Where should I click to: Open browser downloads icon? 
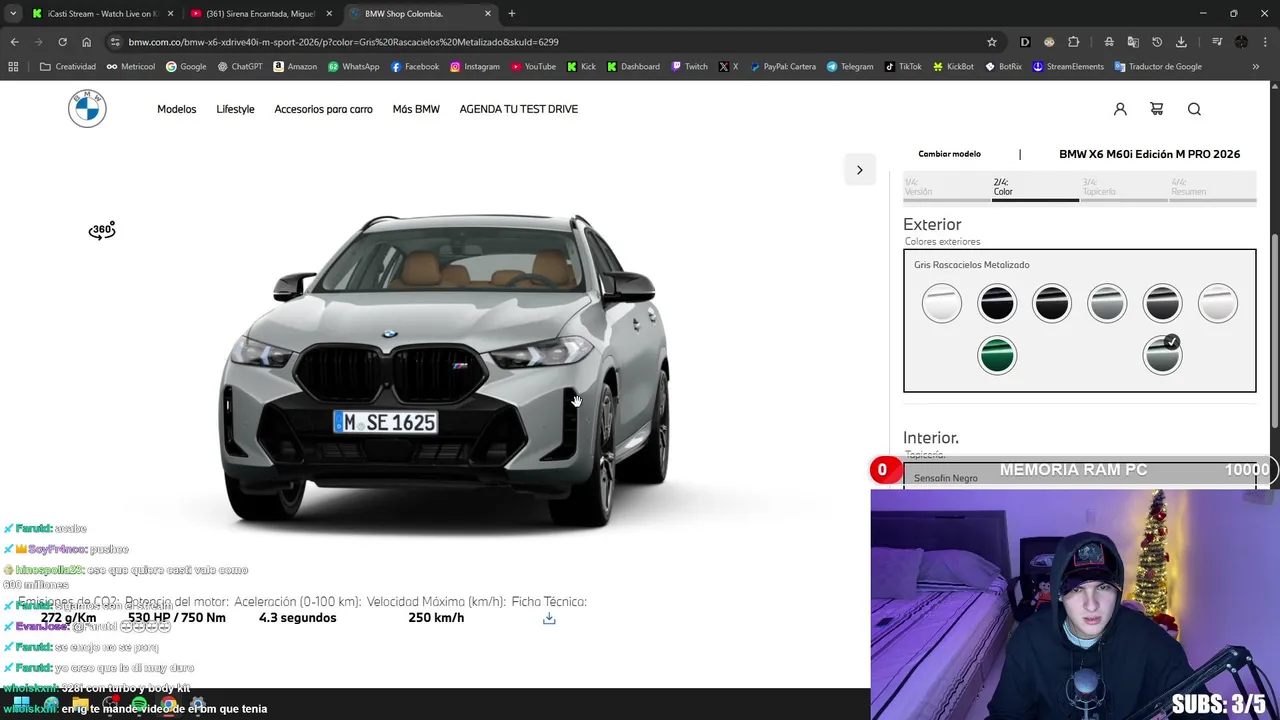1181,42
